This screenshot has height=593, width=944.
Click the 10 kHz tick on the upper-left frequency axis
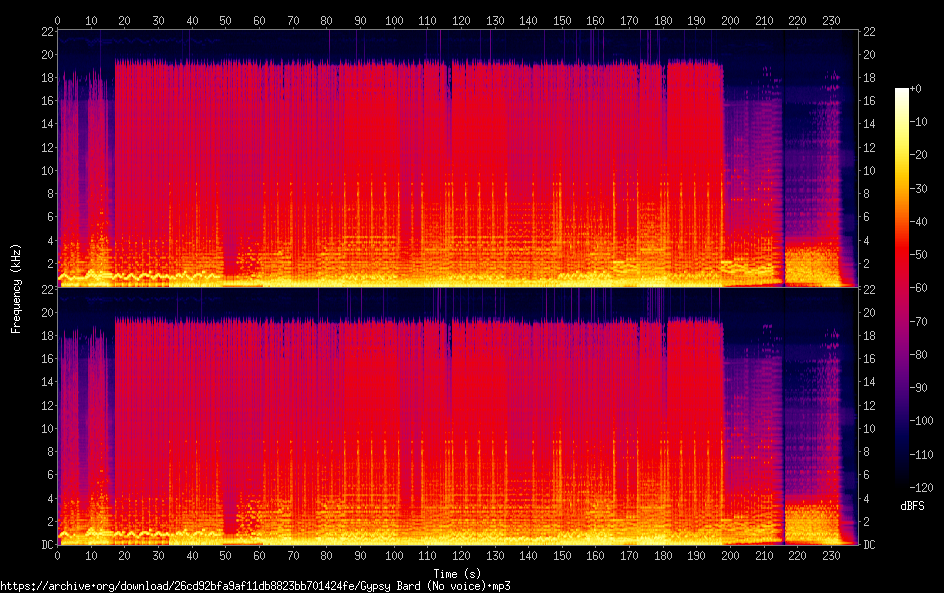[45, 170]
